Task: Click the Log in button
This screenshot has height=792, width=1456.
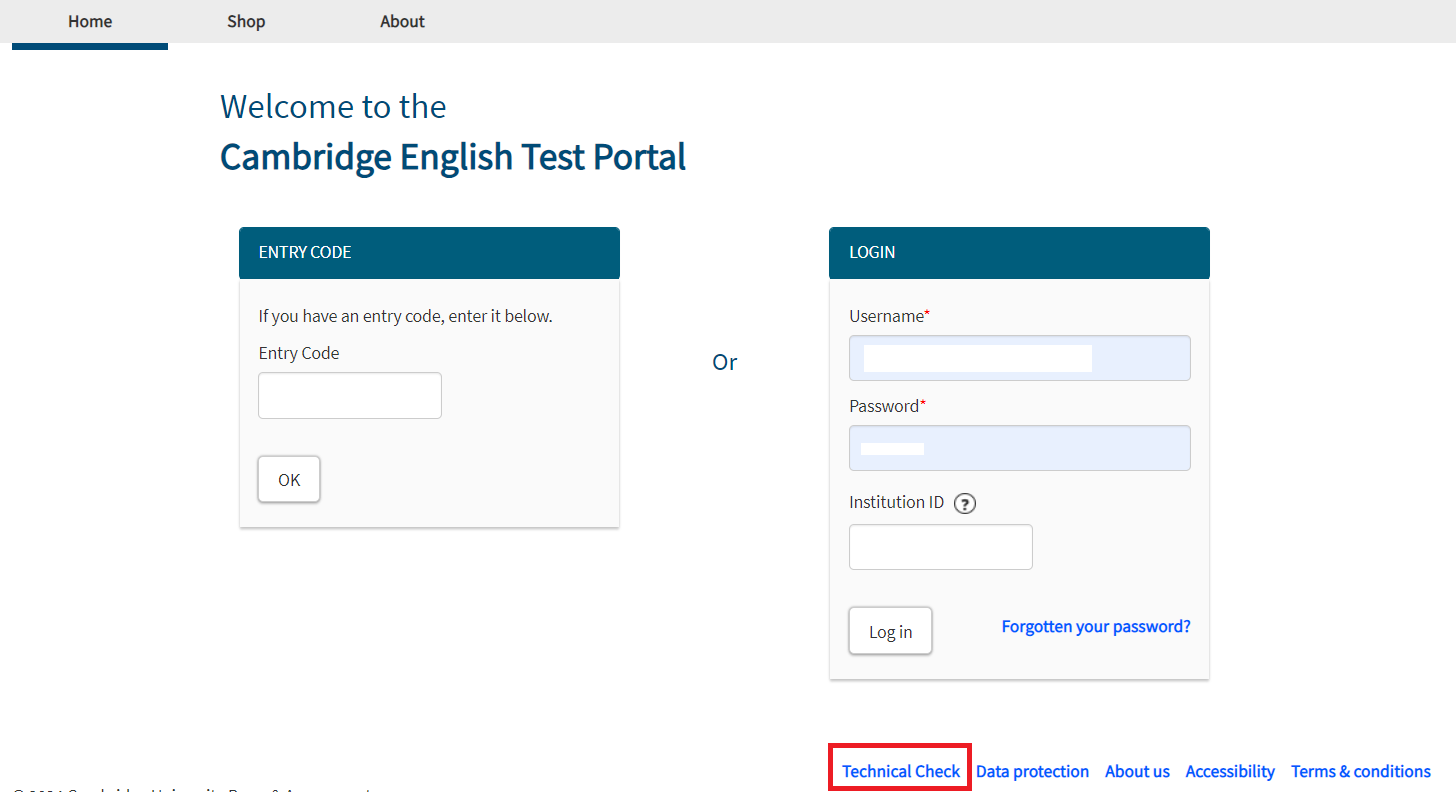Action: point(890,631)
